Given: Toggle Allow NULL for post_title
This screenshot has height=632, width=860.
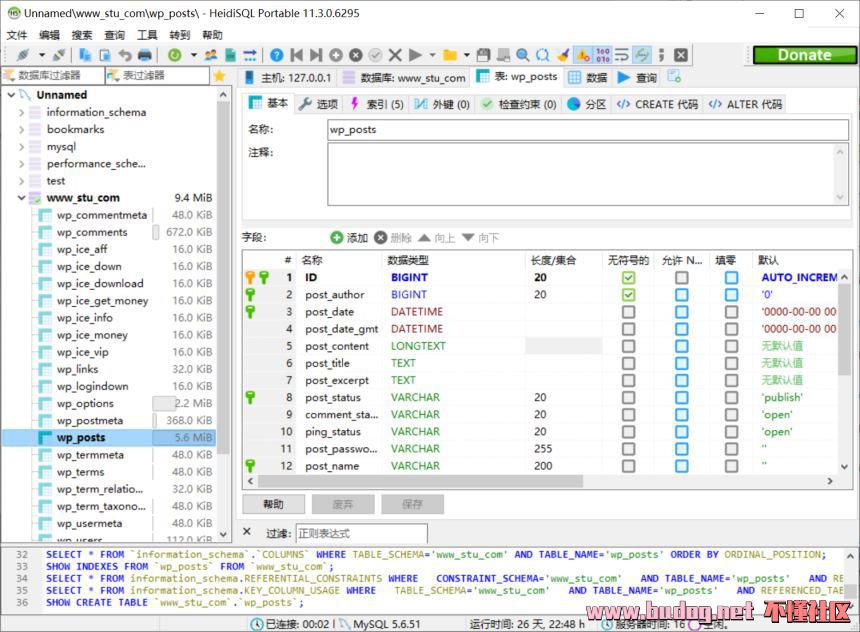Looking at the screenshot, I should click(682, 363).
